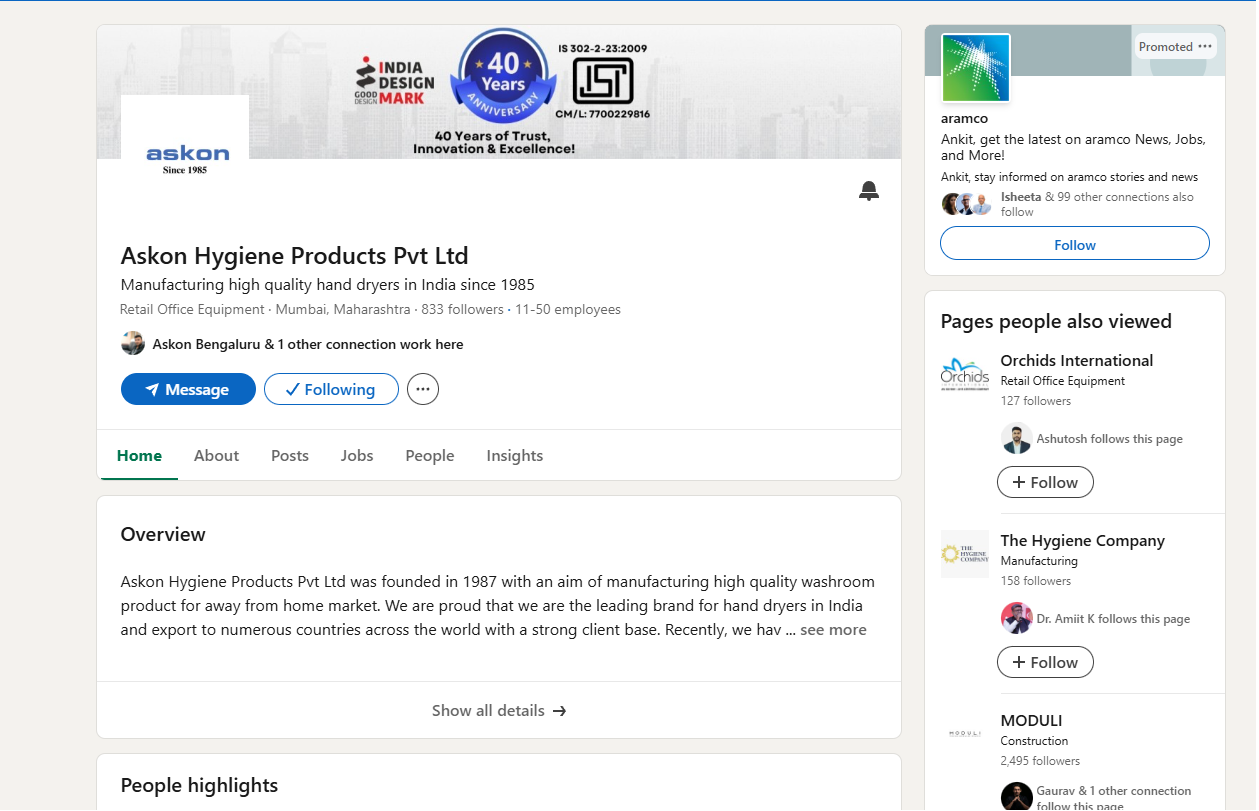Click Ashutosh's profile avatar
Image resolution: width=1259 pixels, height=811 pixels.
(1016, 438)
